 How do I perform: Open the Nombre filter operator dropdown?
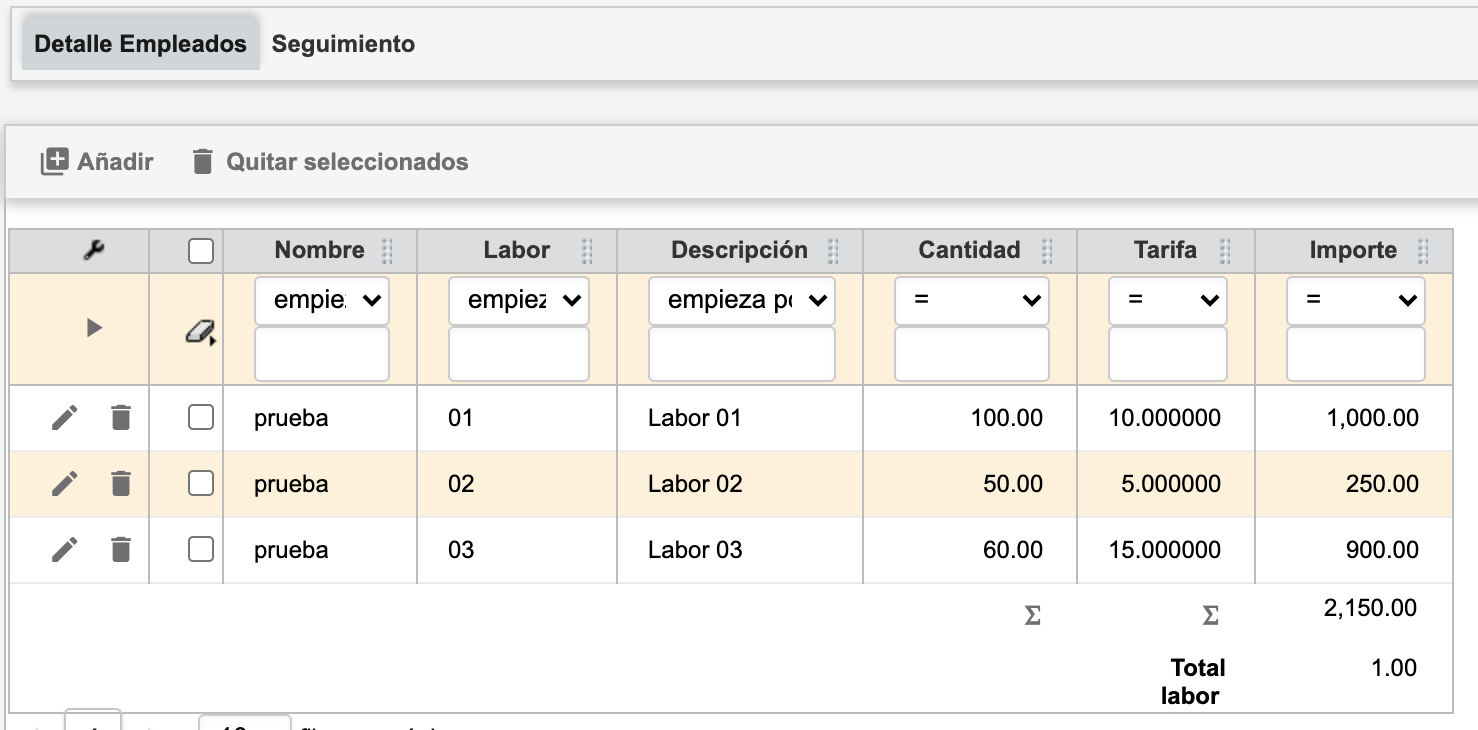[x=321, y=301]
